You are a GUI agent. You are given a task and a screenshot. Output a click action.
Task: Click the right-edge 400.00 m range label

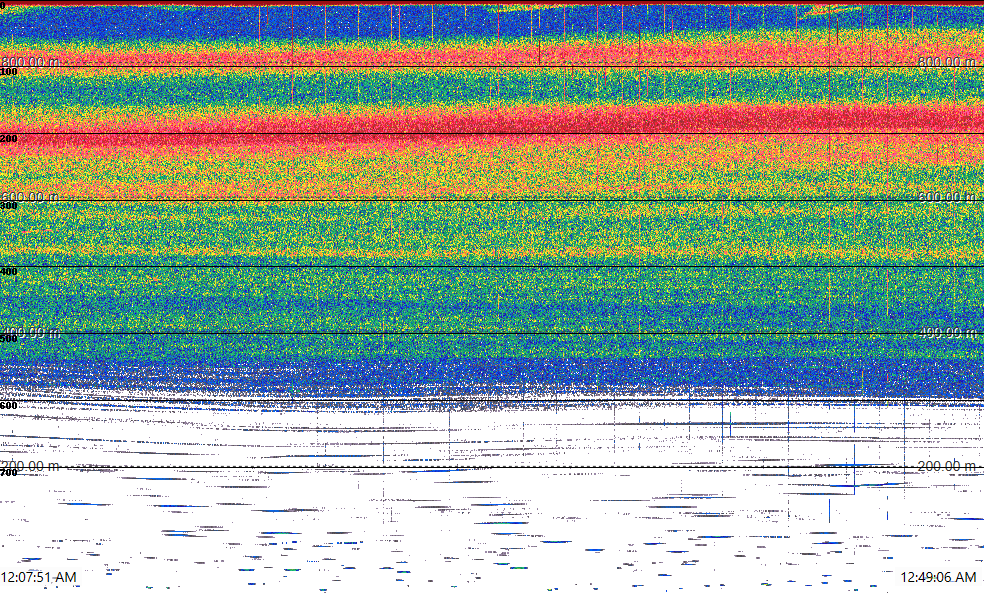pos(947,332)
